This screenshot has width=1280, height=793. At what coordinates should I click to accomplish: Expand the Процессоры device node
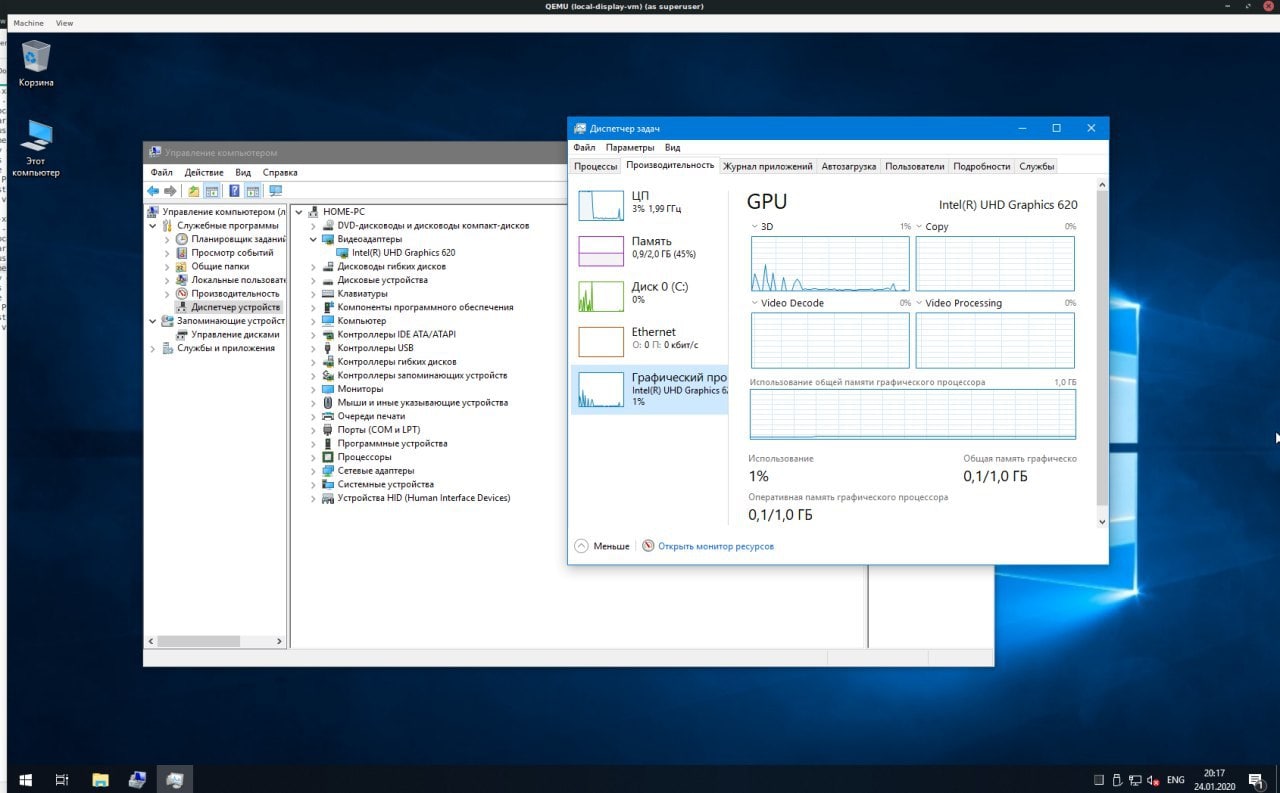point(314,457)
